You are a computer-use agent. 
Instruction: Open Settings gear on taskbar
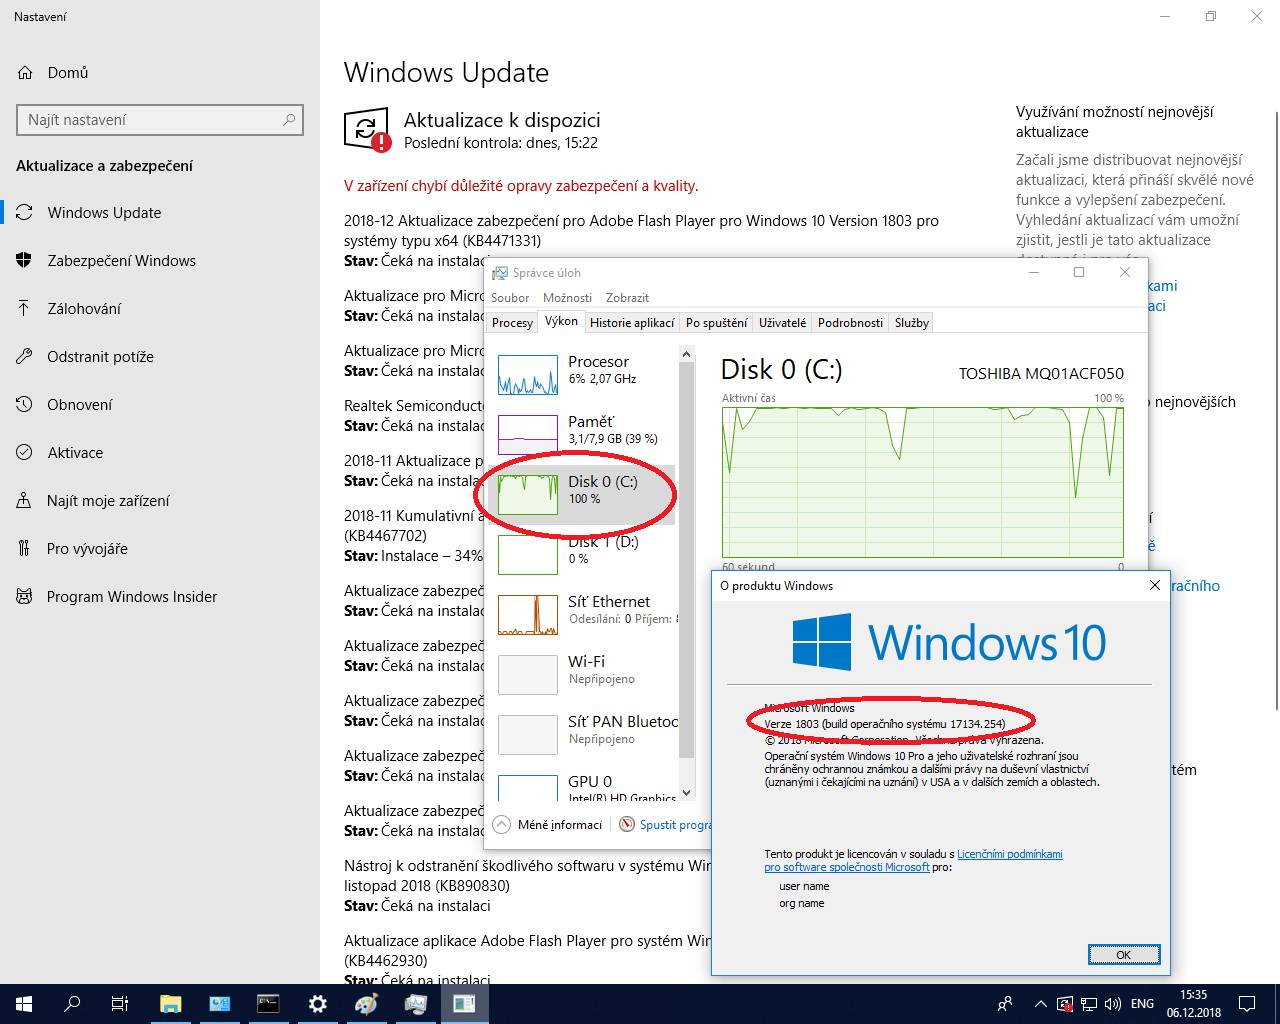pos(317,1004)
